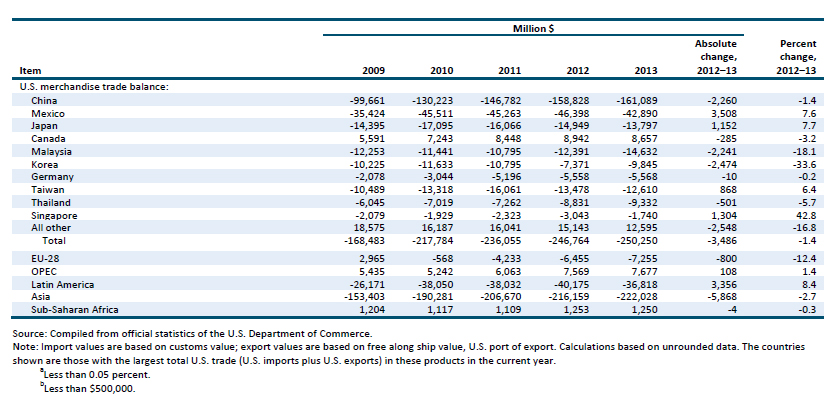
Task: Click the OPEC row label
Action: pos(44,271)
